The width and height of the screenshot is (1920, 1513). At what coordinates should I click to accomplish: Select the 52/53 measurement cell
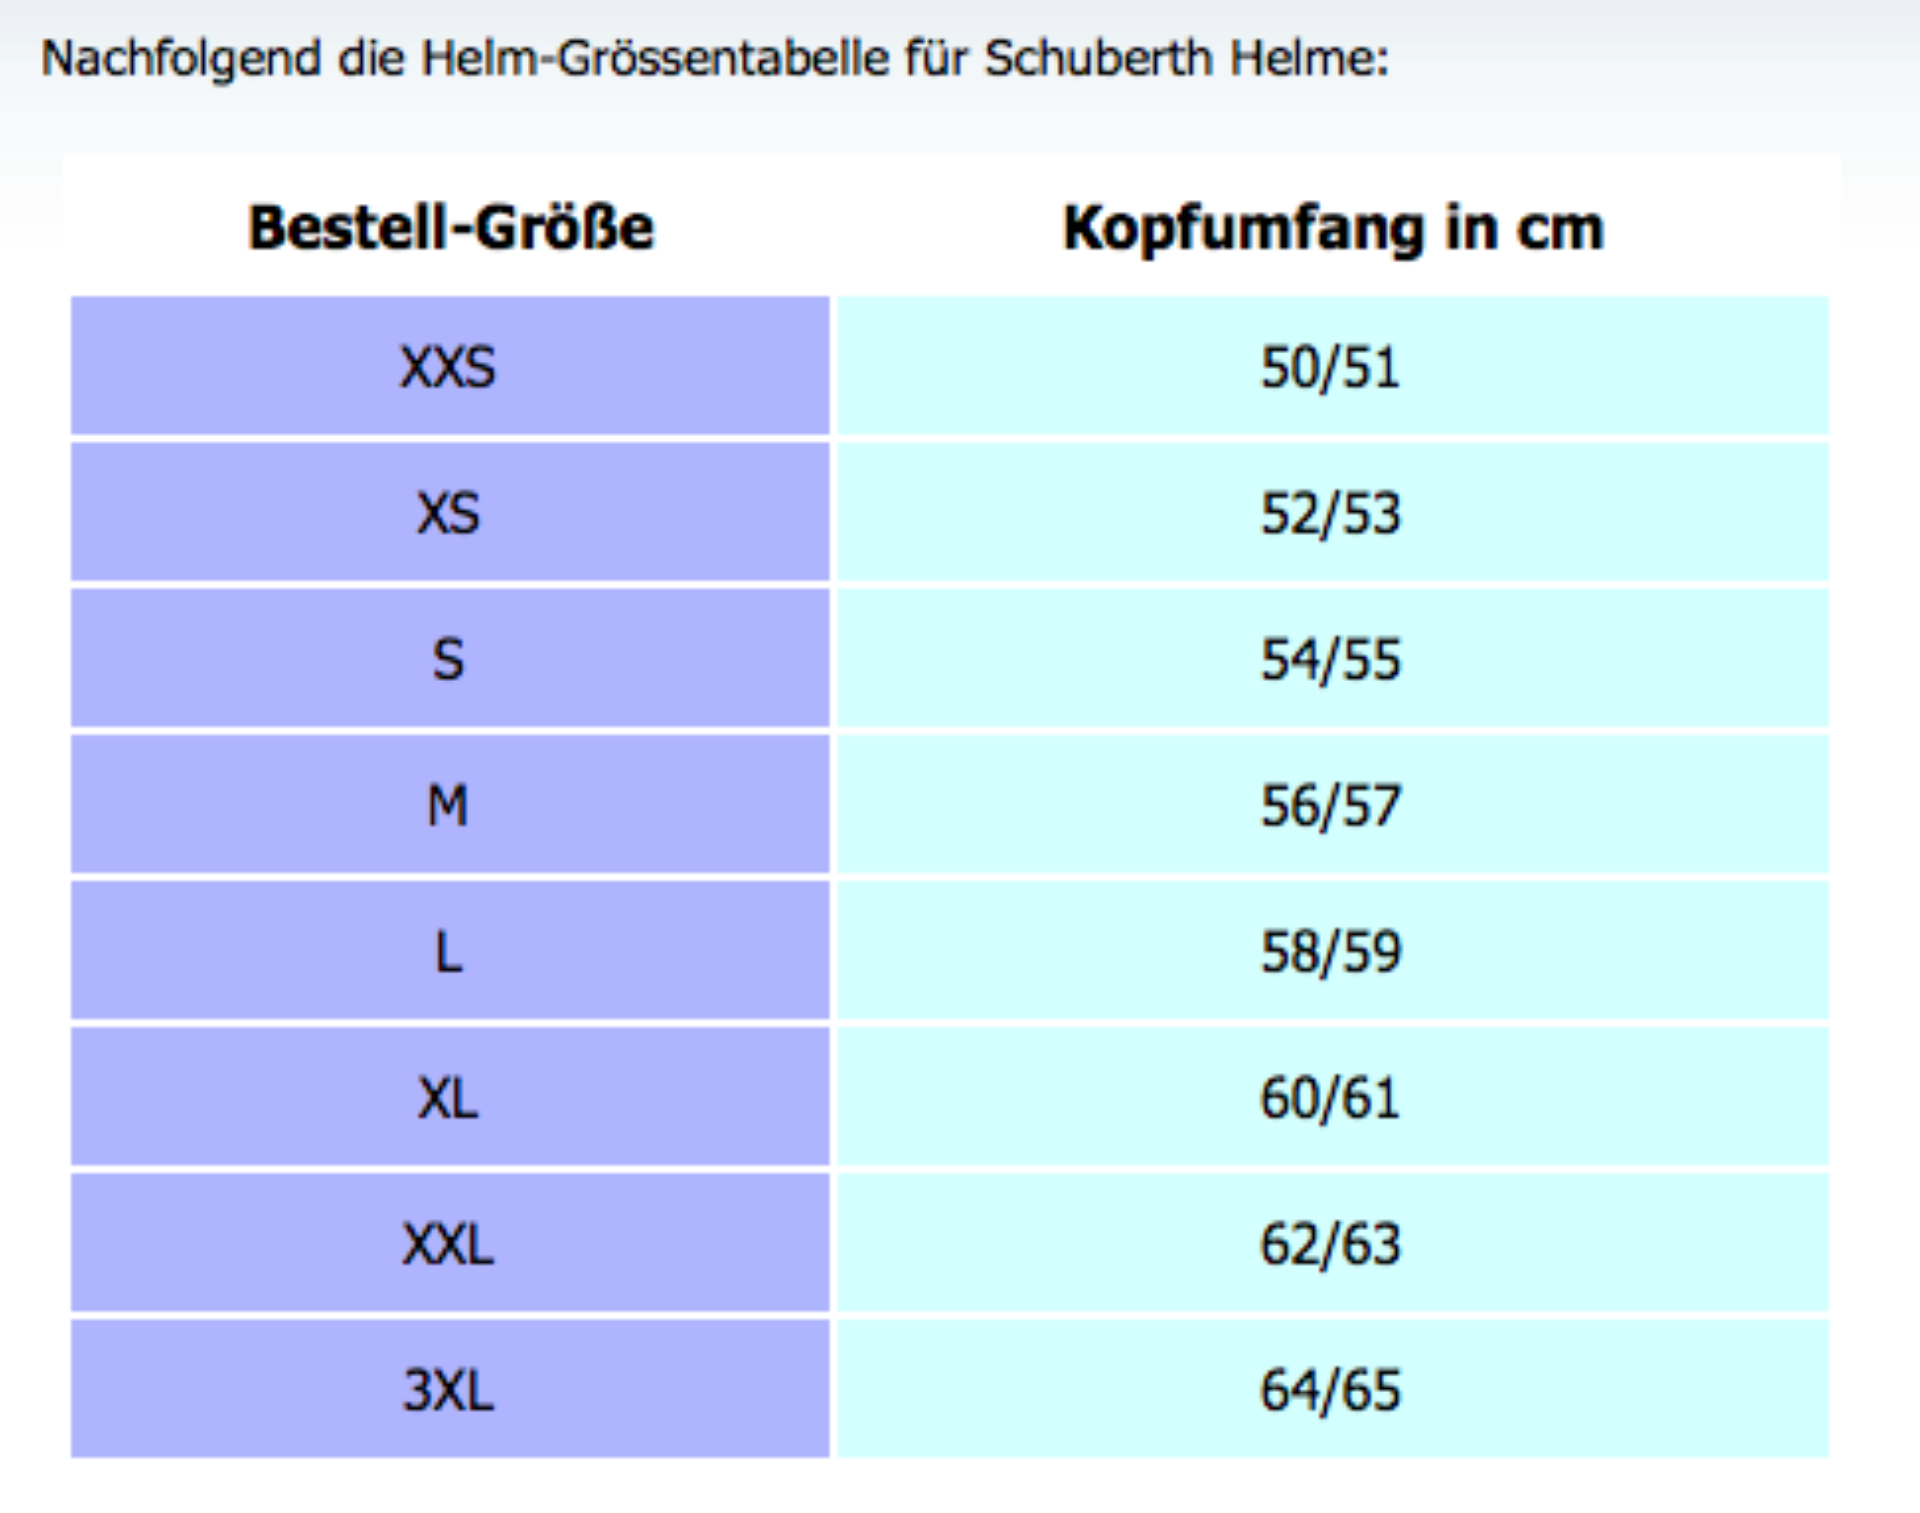tap(1331, 513)
